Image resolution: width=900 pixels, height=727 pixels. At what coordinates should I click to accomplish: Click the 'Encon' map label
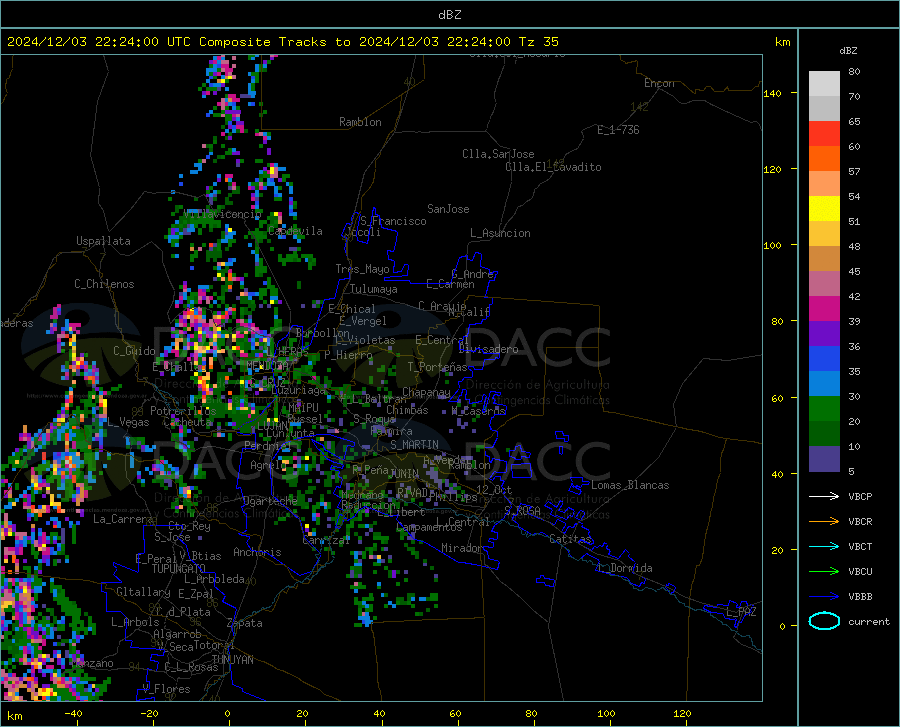click(x=659, y=83)
